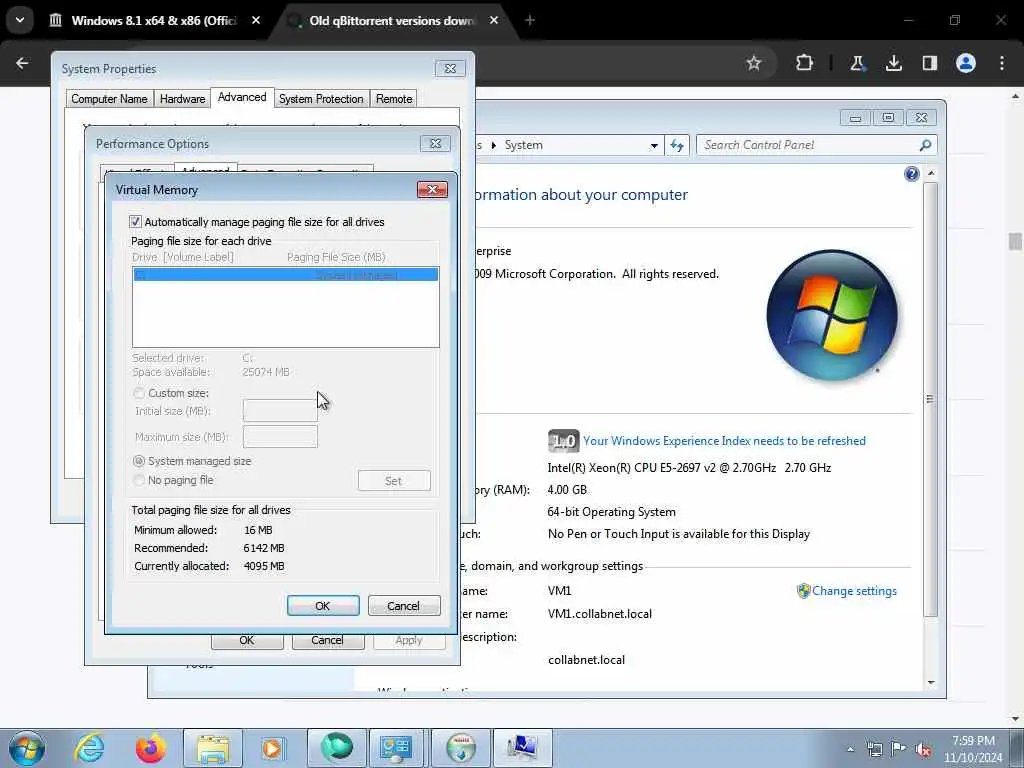Viewport: 1024px width, 768px height.
Task: Open the Remote tab
Action: coord(394,99)
